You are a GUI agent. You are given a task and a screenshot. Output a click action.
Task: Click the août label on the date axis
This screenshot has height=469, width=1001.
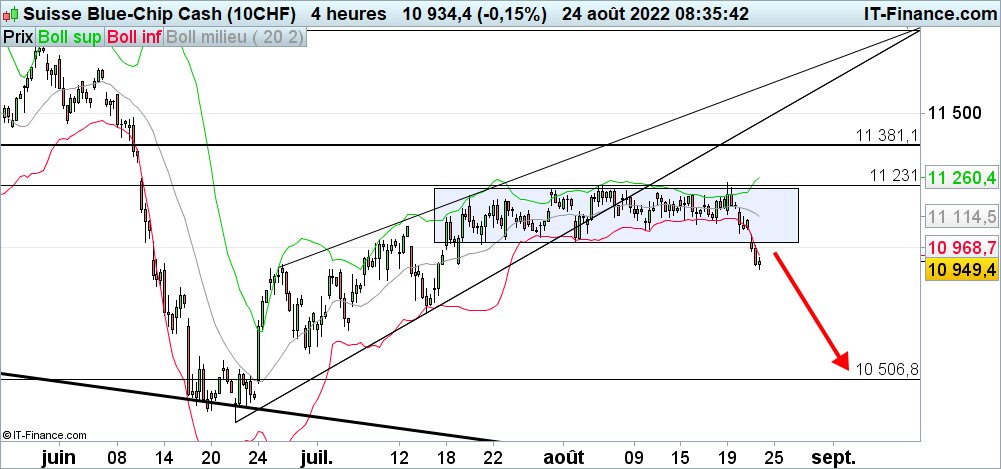click(x=562, y=455)
